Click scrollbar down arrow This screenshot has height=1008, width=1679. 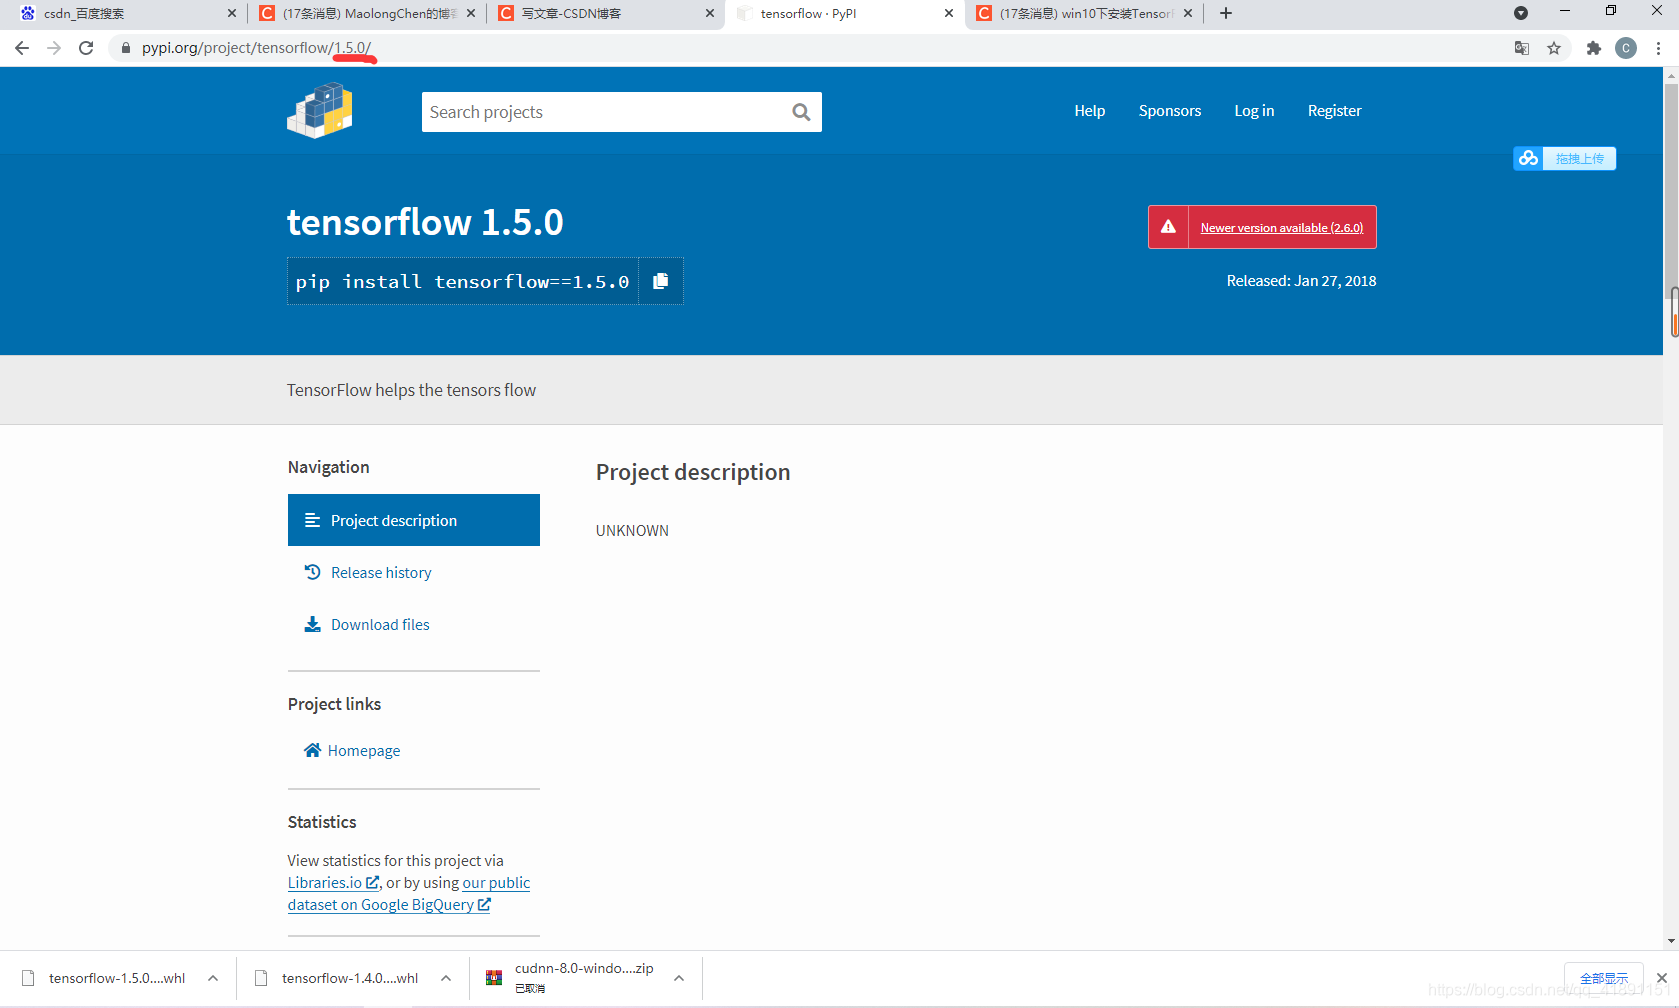(x=1671, y=941)
